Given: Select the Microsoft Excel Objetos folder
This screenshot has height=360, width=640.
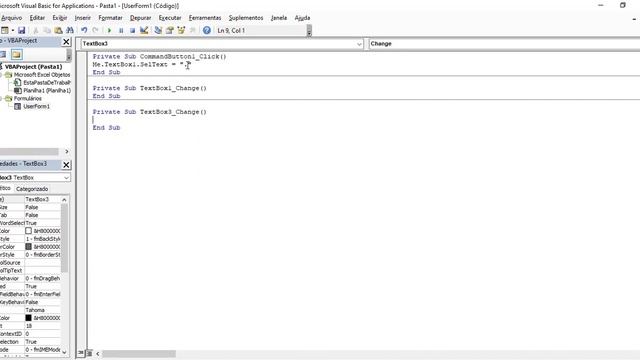Looking at the screenshot, I should (x=42, y=75).
